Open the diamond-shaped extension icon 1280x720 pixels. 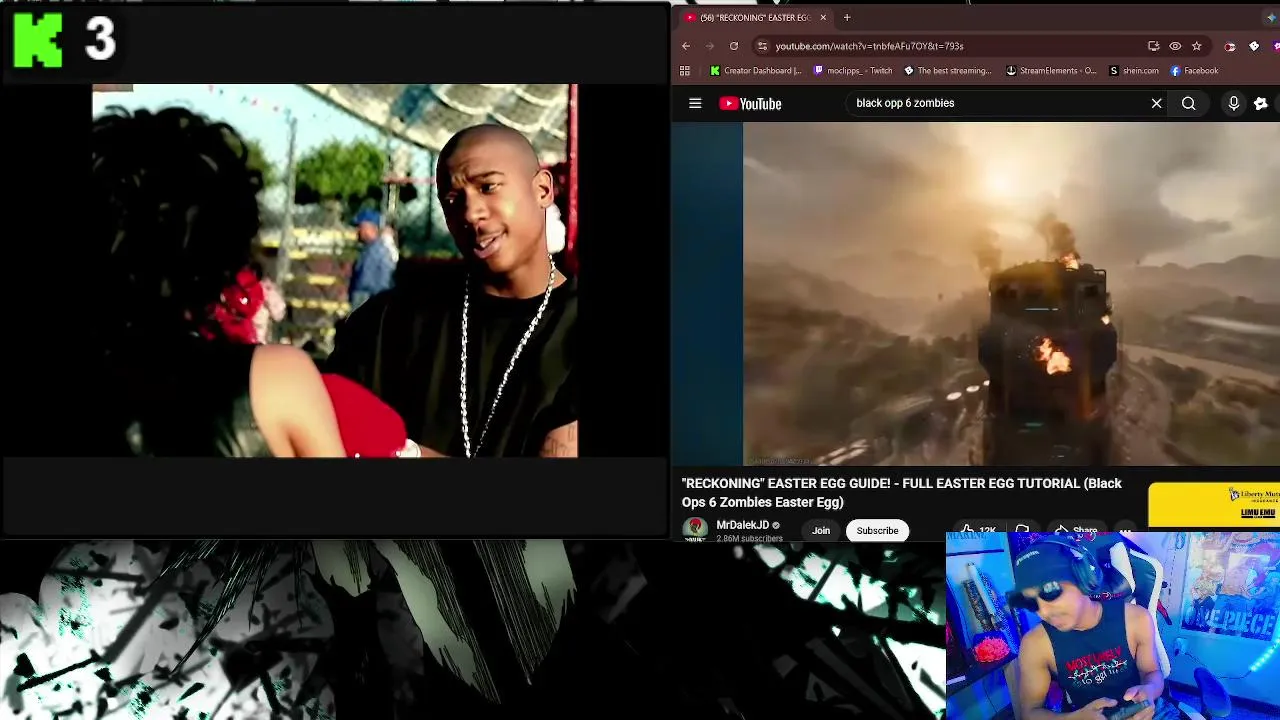point(1254,46)
